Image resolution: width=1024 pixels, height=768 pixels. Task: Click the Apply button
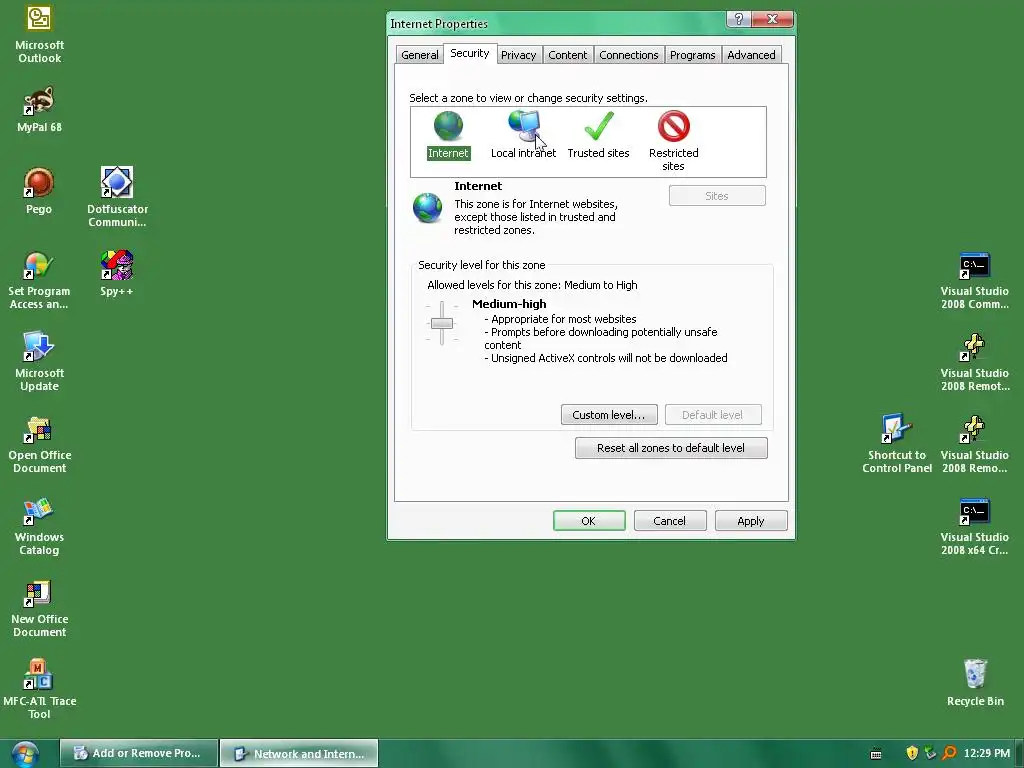[750, 520]
